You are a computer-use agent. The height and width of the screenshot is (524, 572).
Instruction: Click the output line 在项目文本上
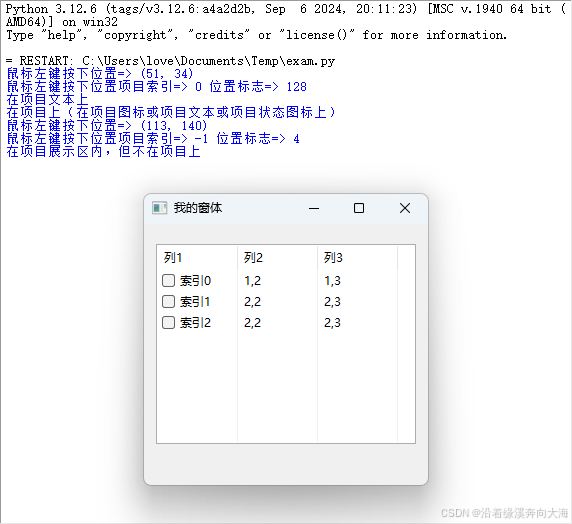pyautogui.click(x=47, y=99)
